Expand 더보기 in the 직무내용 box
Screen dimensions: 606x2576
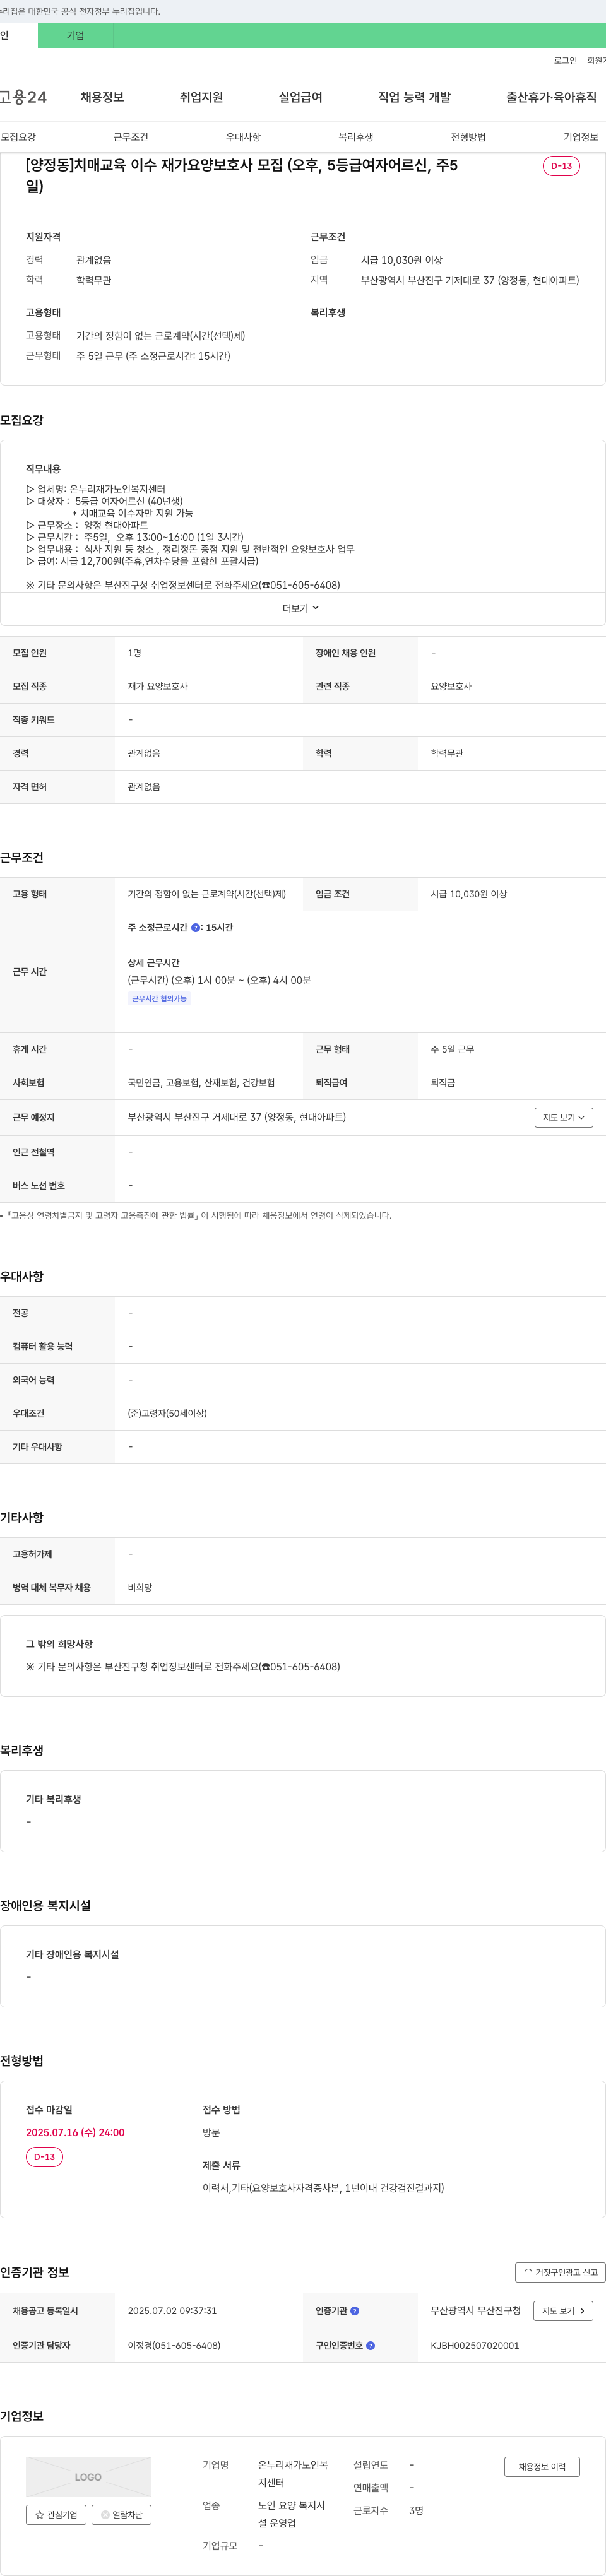(x=301, y=608)
